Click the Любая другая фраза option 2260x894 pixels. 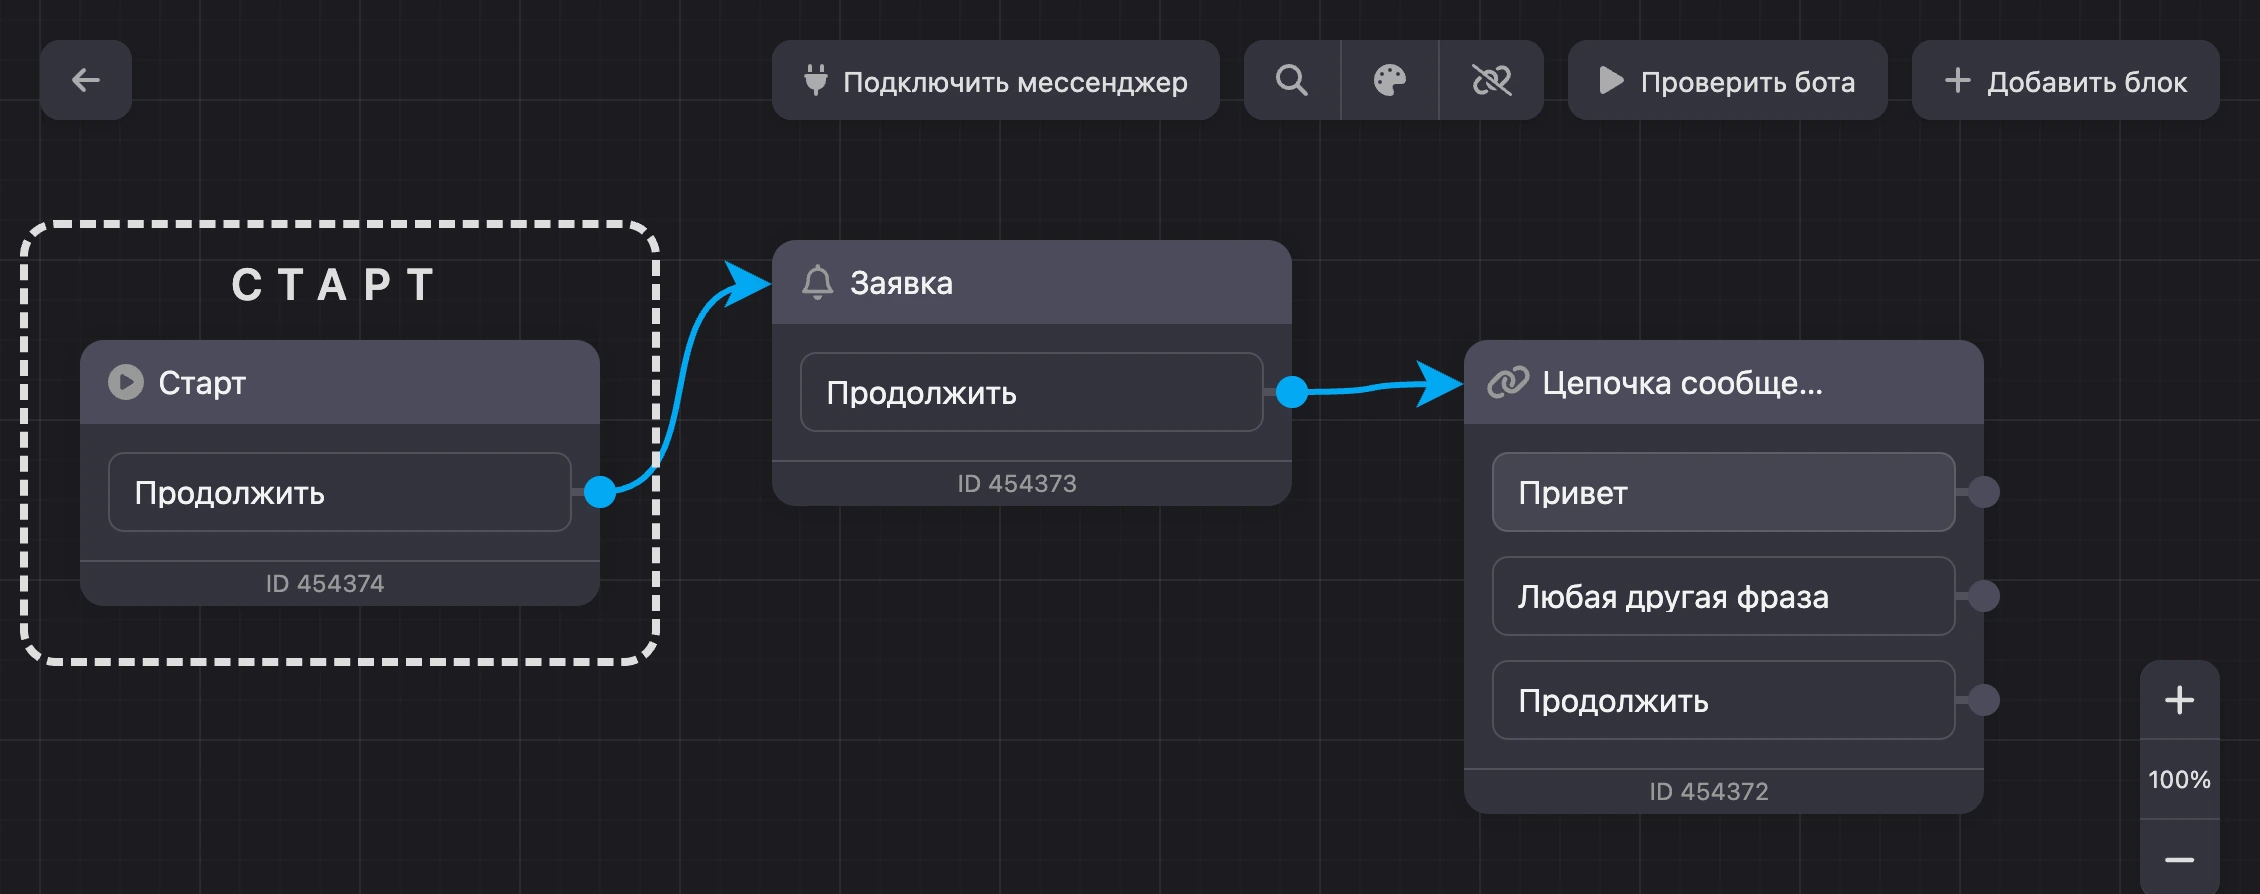click(x=1724, y=596)
